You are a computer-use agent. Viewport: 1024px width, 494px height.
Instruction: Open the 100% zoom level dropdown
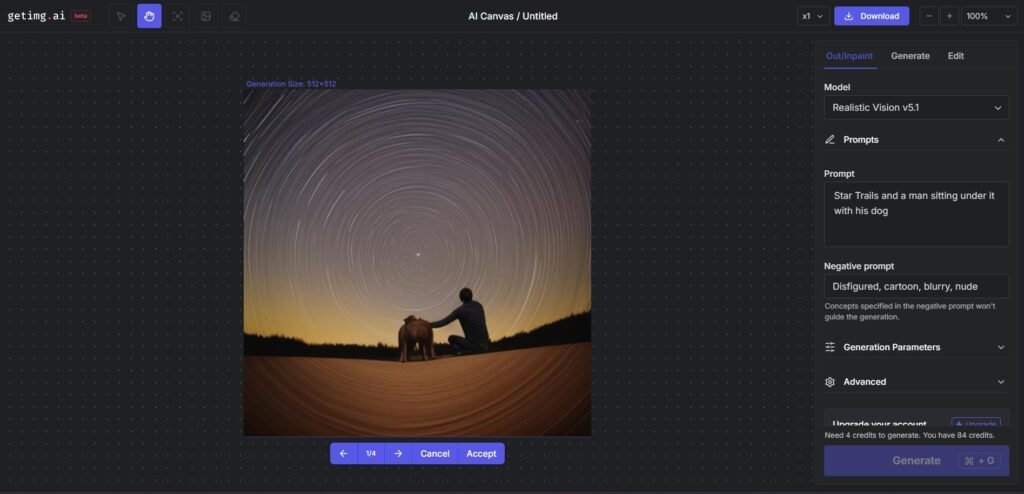(x=985, y=16)
